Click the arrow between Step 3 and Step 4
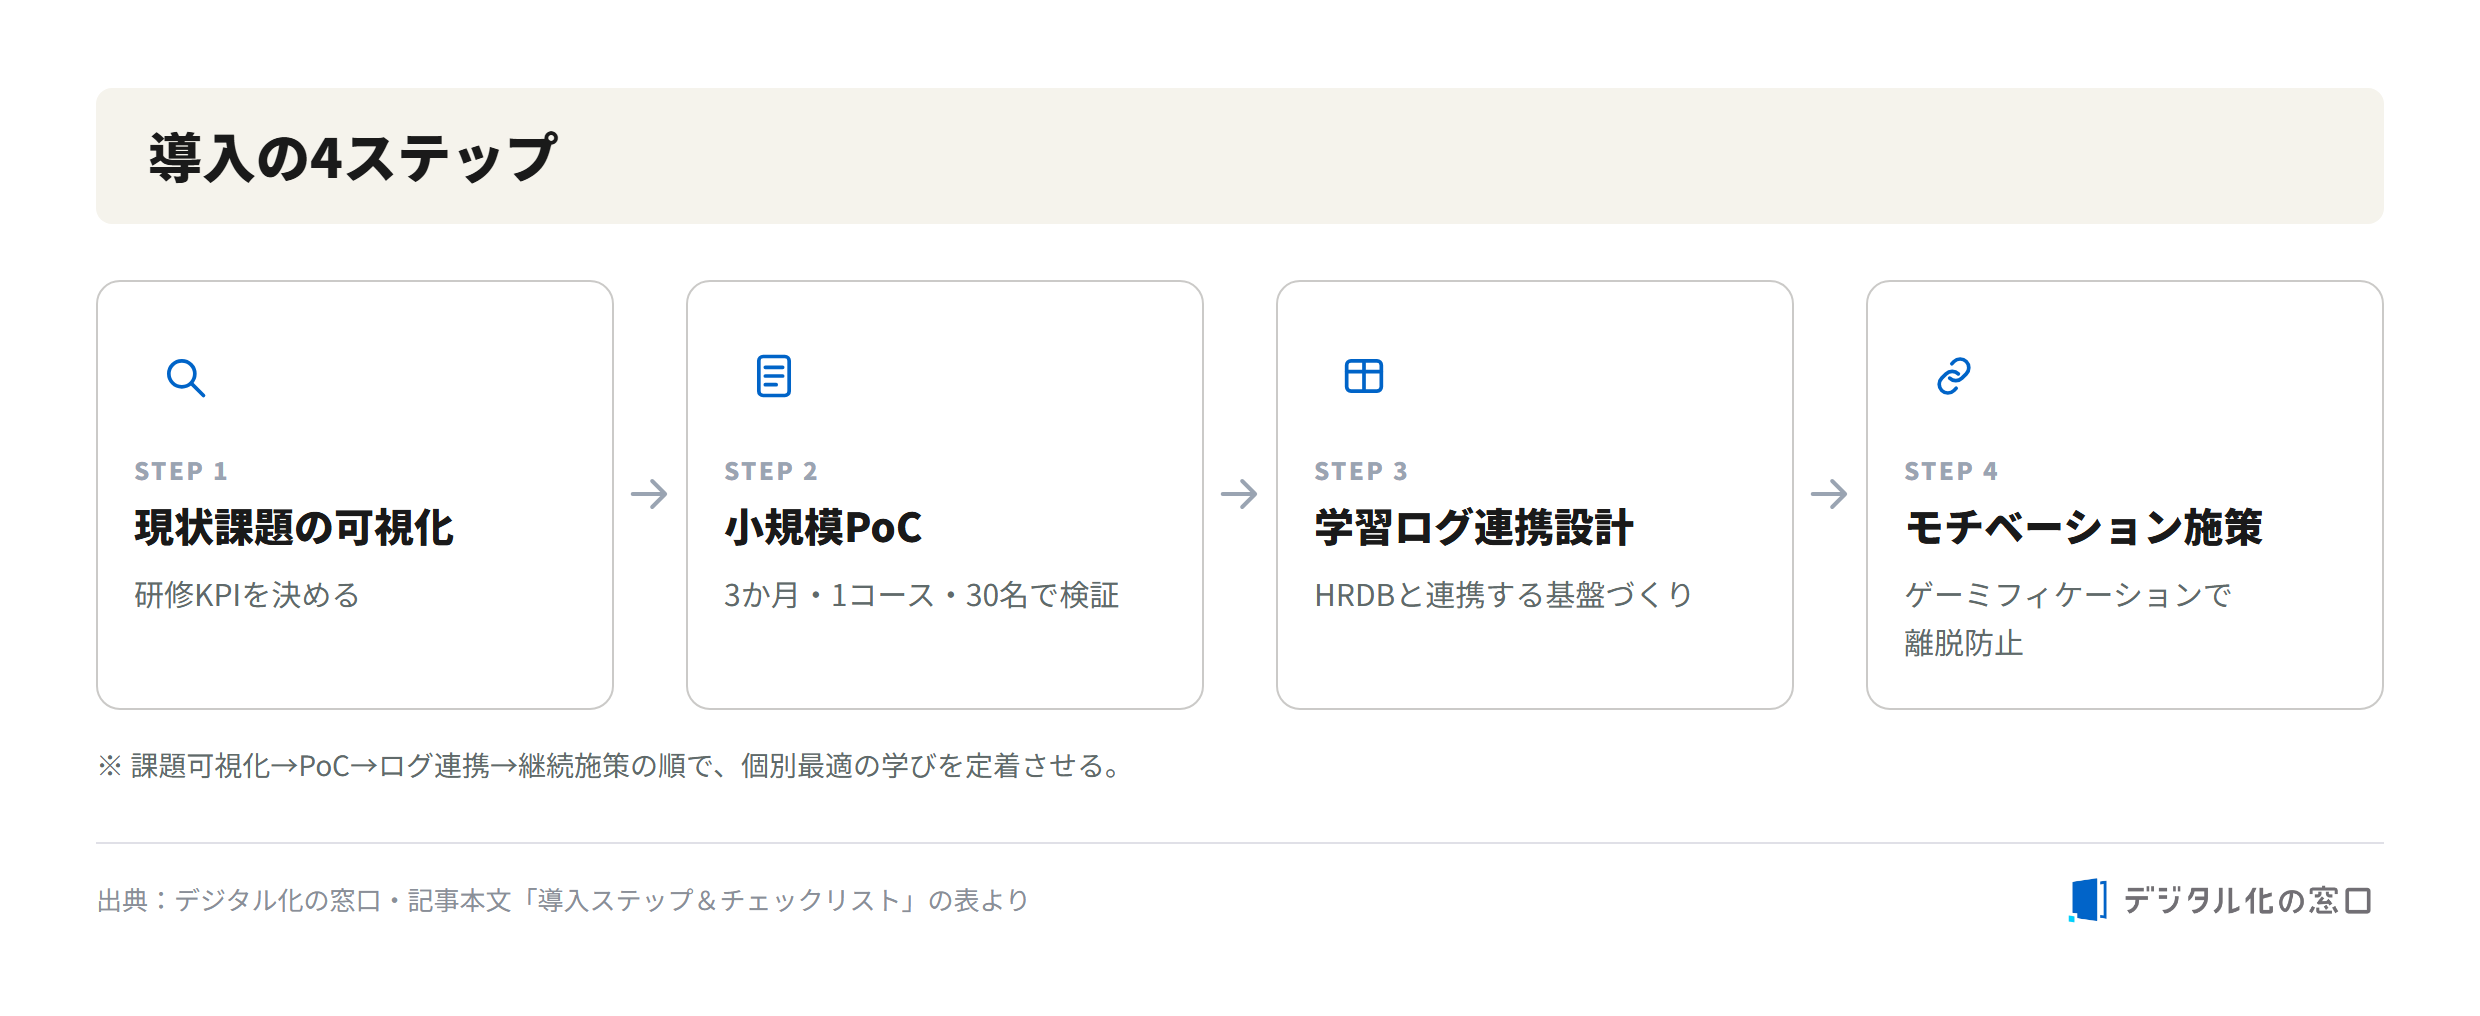The height and width of the screenshot is (1016, 2480). 1829,494
